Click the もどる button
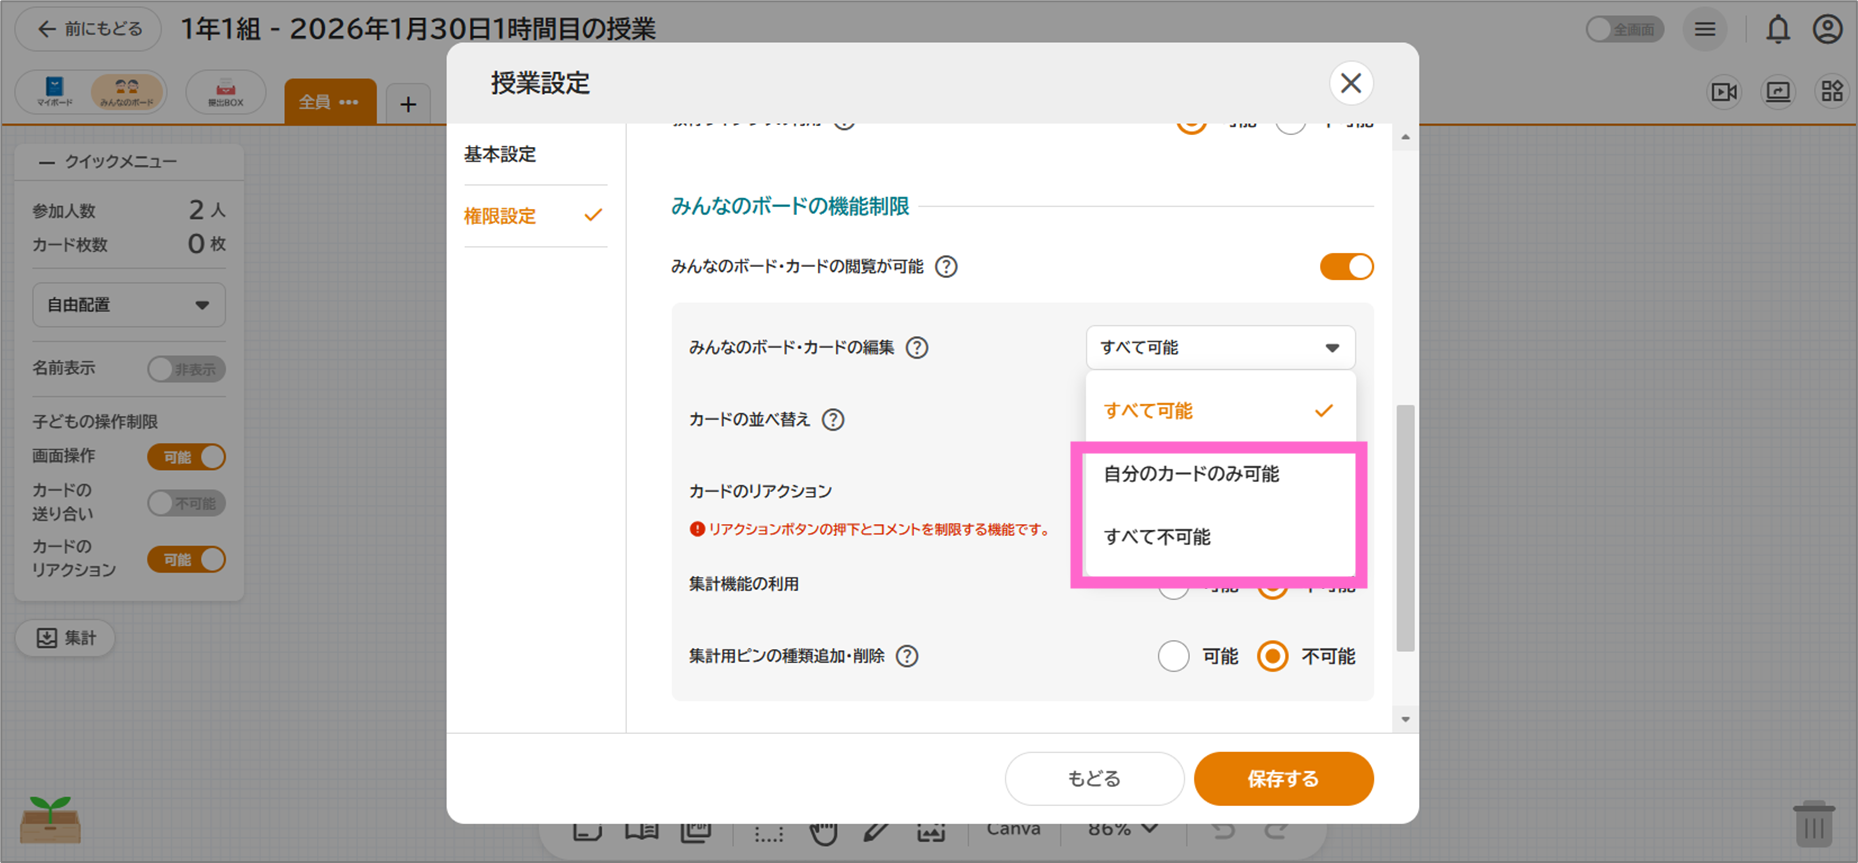The image size is (1858, 863). point(1094,779)
